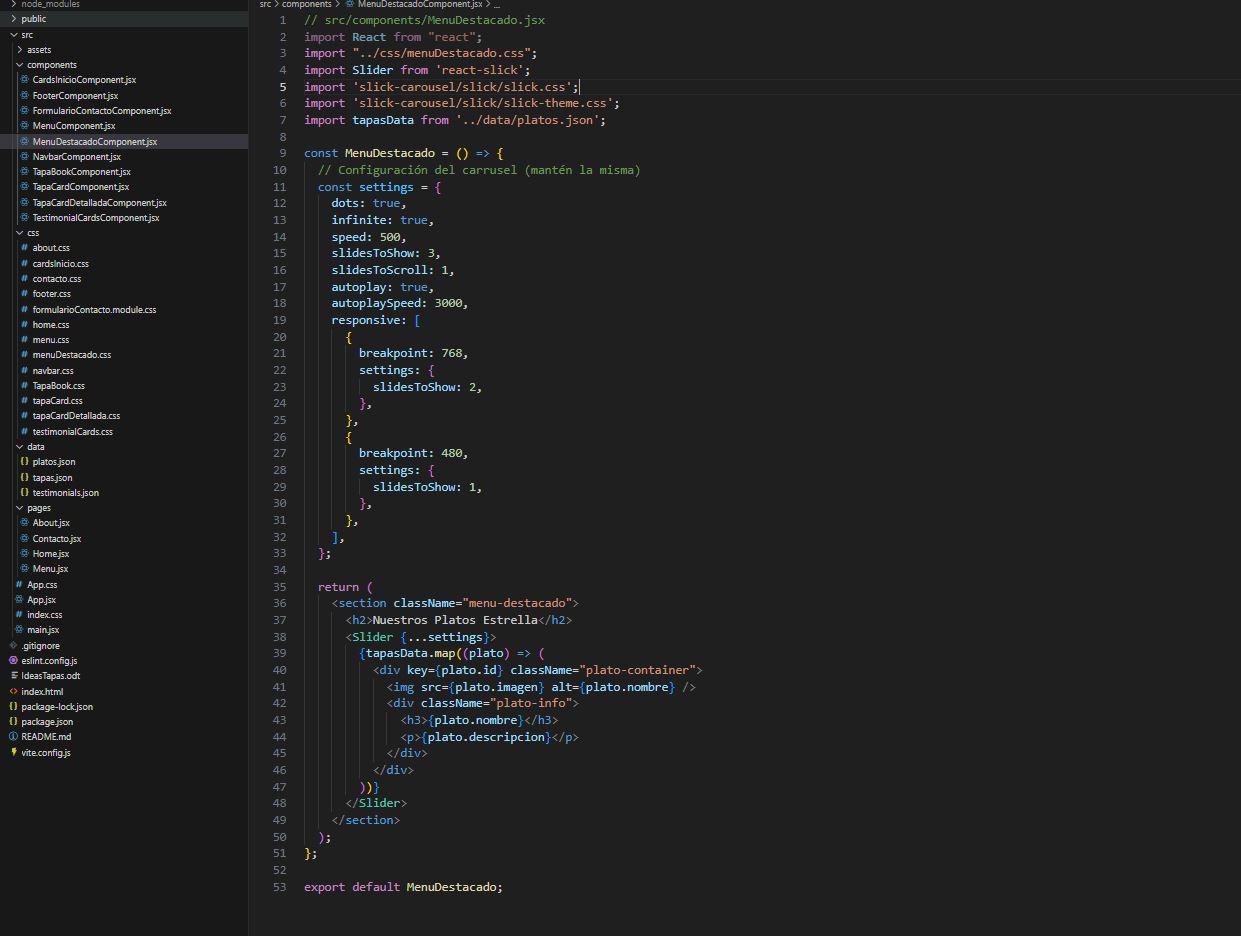Click 'autoplaySpeed: 3000' in the settings object
This screenshot has height=936, width=1241.
point(397,303)
